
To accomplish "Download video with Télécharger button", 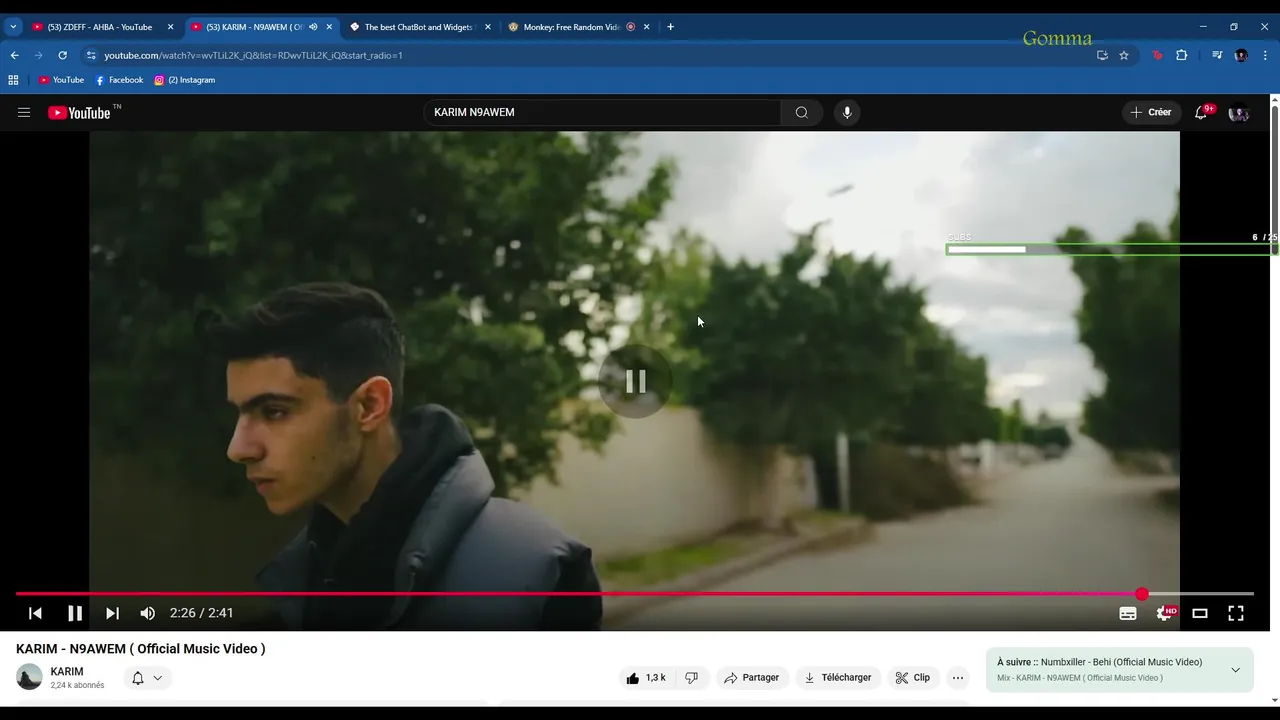I will click(838, 678).
